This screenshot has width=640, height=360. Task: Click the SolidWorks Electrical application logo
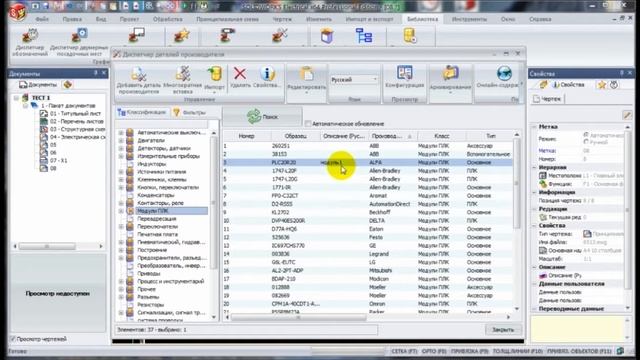17,11
